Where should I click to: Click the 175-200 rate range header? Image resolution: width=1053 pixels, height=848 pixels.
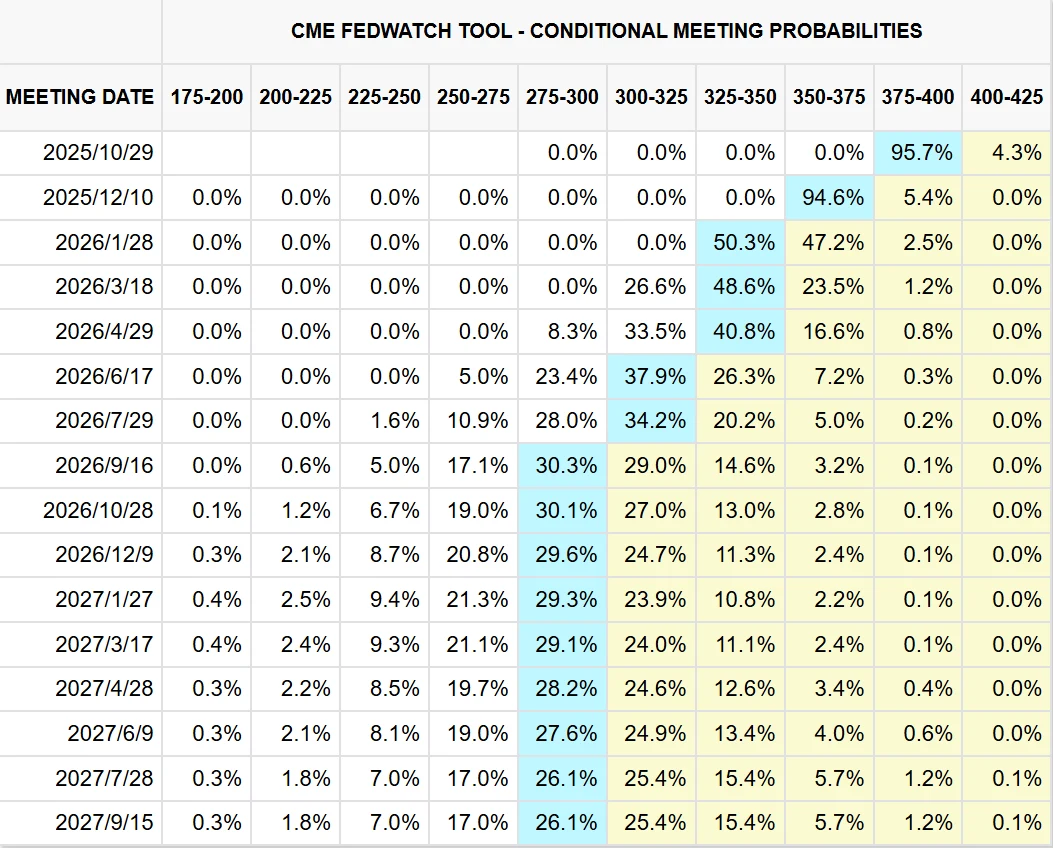[x=207, y=97]
